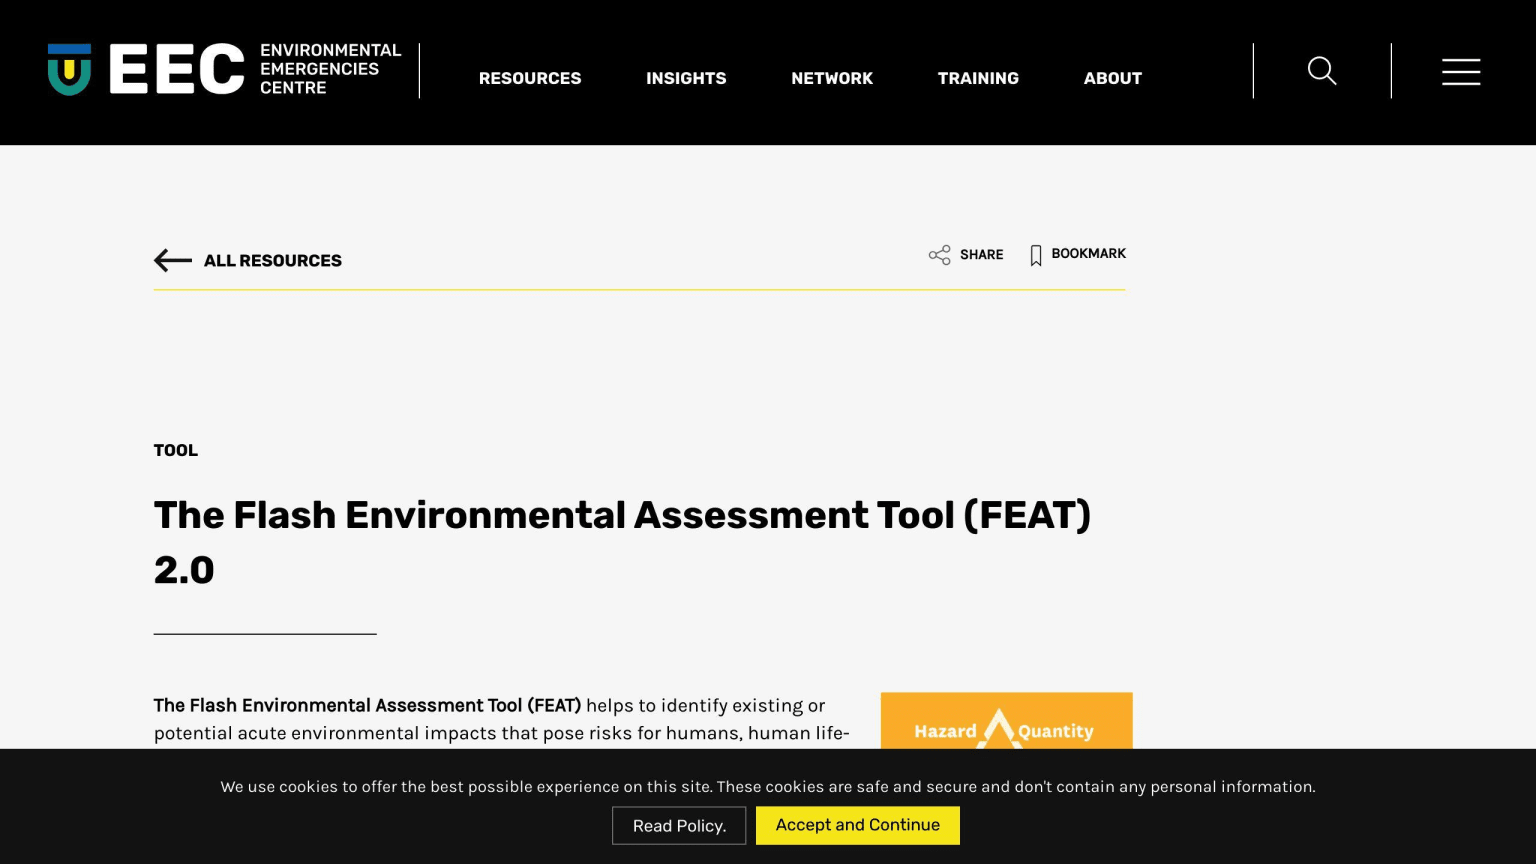Click the BOOKMARK label
The width and height of the screenshot is (1536, 864).
coord(1088,254)
